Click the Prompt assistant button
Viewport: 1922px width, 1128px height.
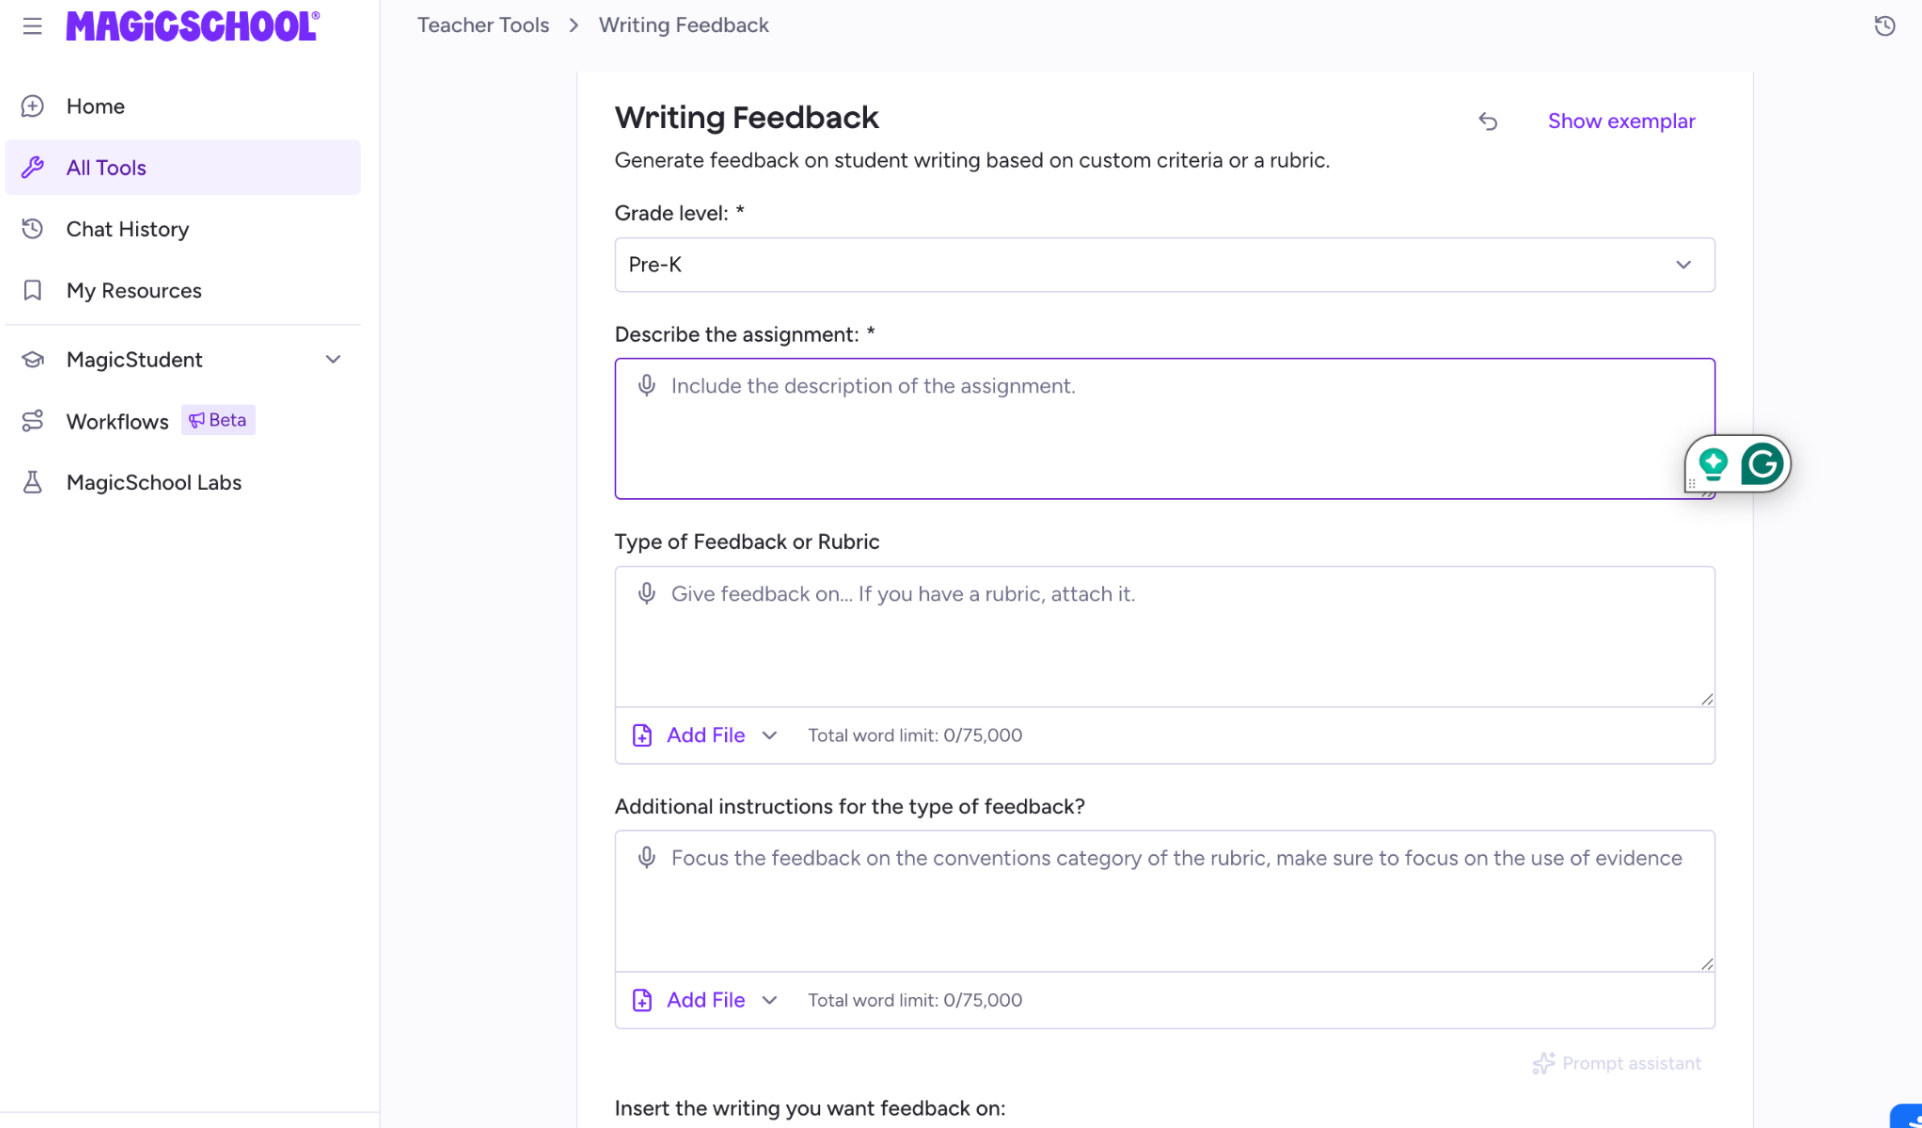click(1616, 1063)
